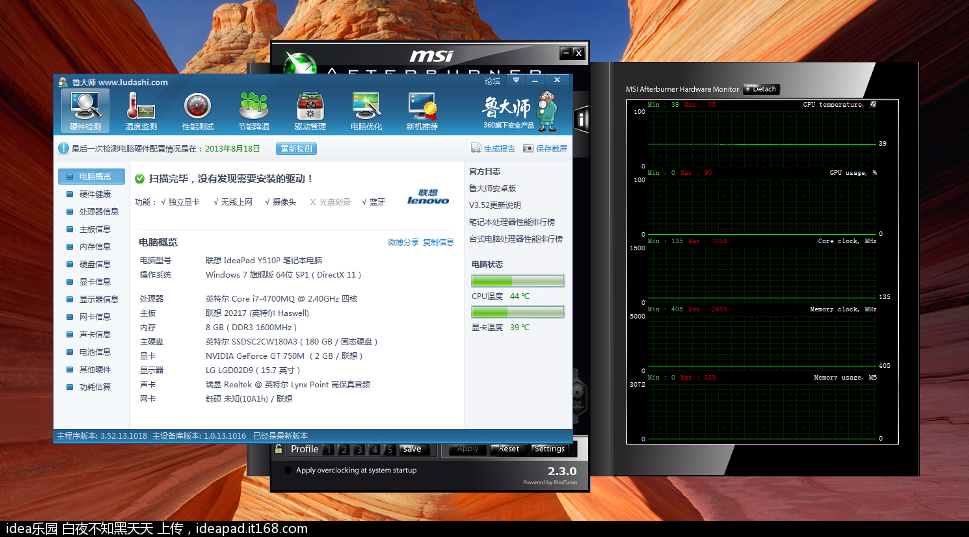Select 电脑概览 in the sidebar
Image resolution: width=969 pixels, height=537 pixels.
tap(91, 177)
